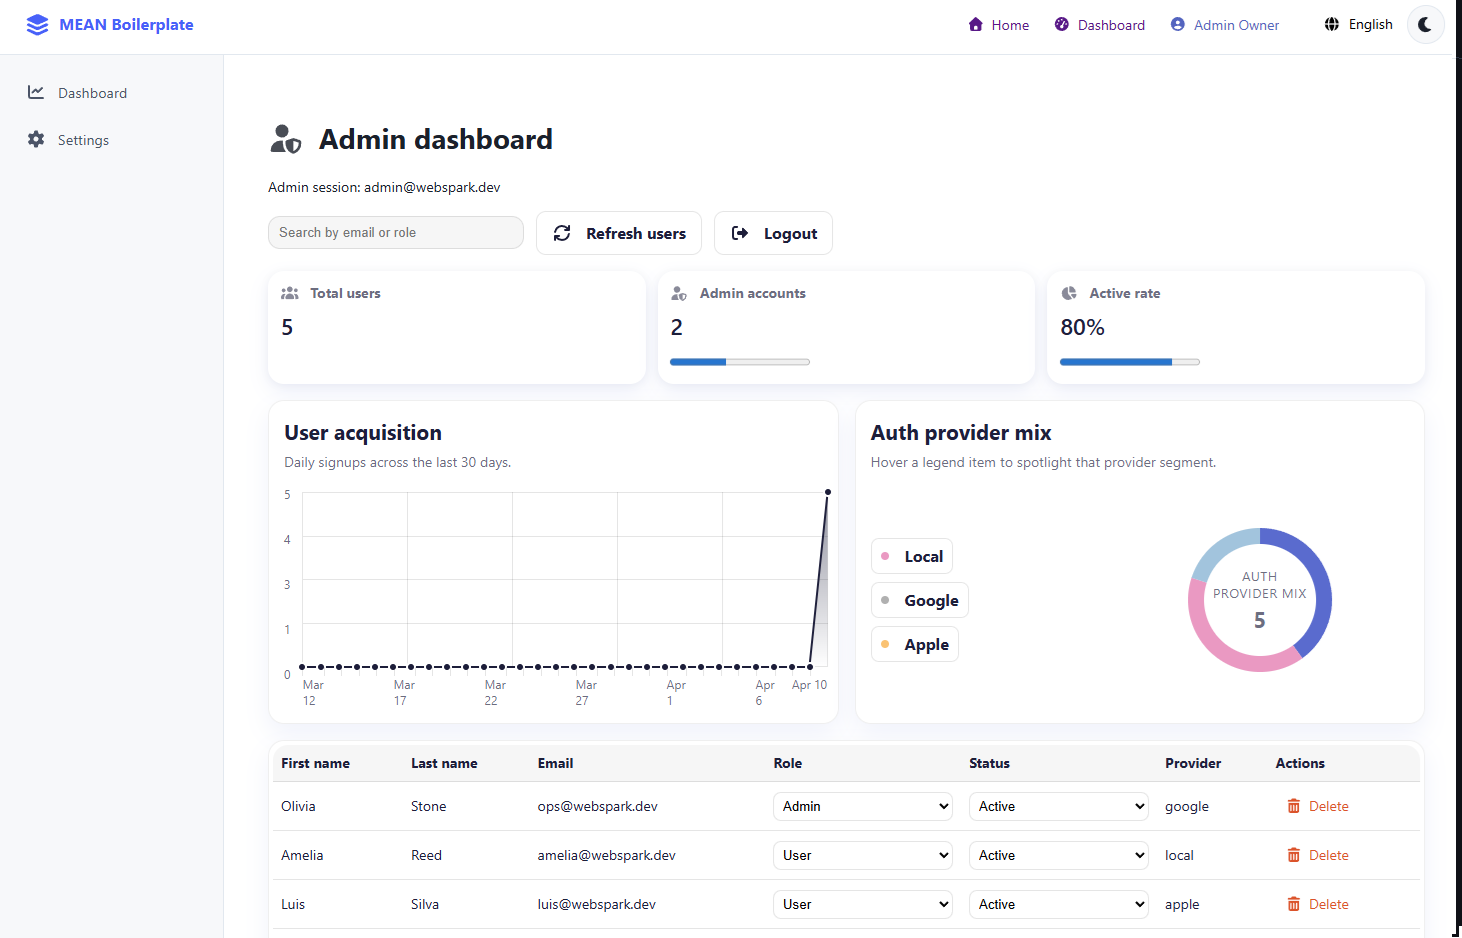Click the trash icon beside Olivia Stone
This screenshot has height=938, width=1462.
[x=1294, y=806]
